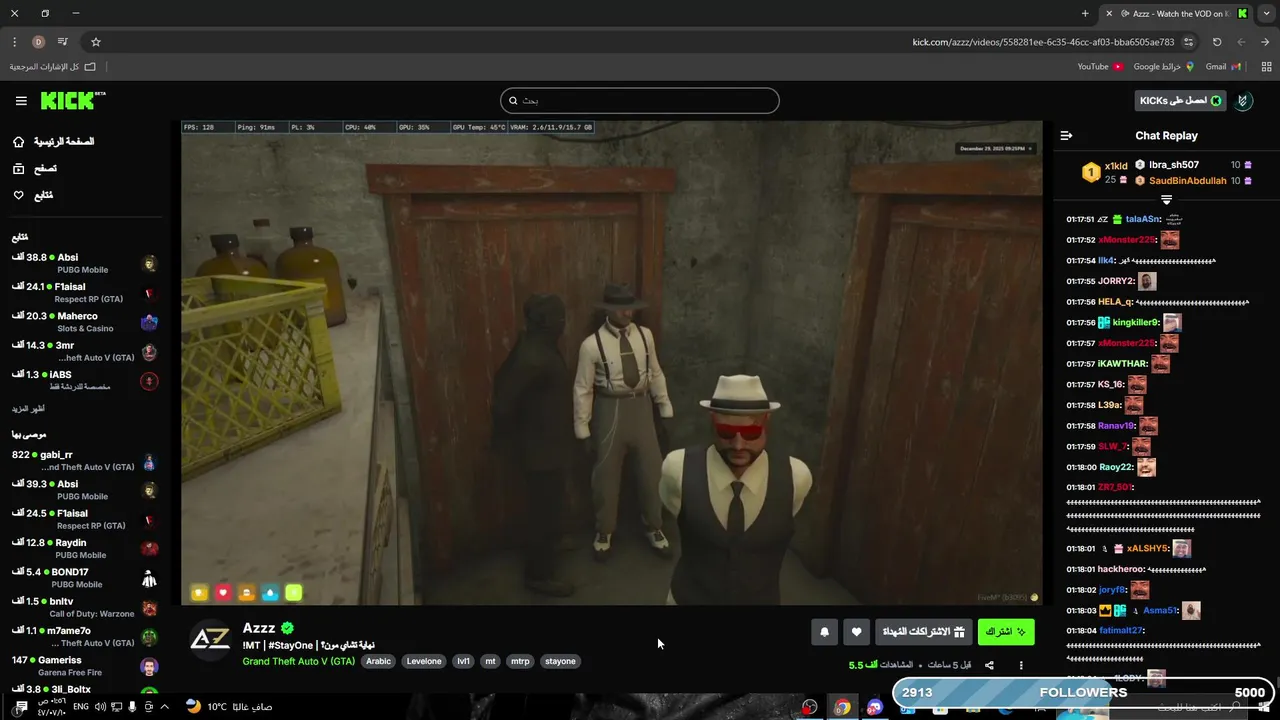Screen dimensions: 1280x720
Task: Click the blue droplet emote icon on video
Action: (x=270, y=593)
